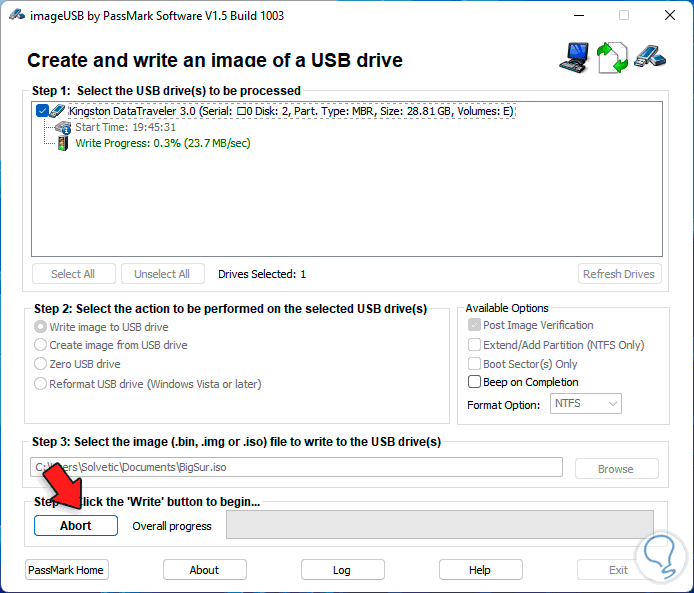Close the imageUSB window

point(670,15)
